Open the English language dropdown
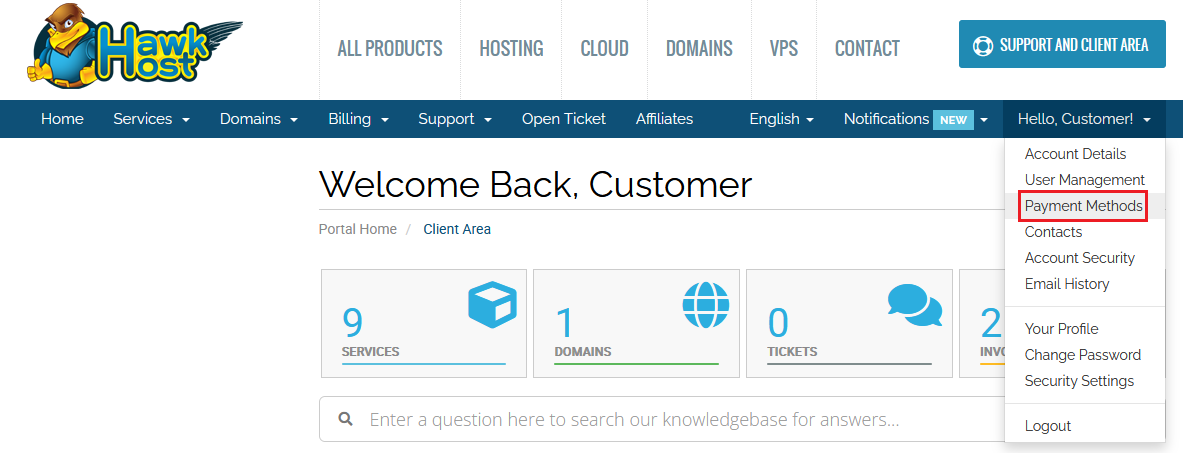The width and height of the screenshot is (1183, 453). (x=781, y=119)
